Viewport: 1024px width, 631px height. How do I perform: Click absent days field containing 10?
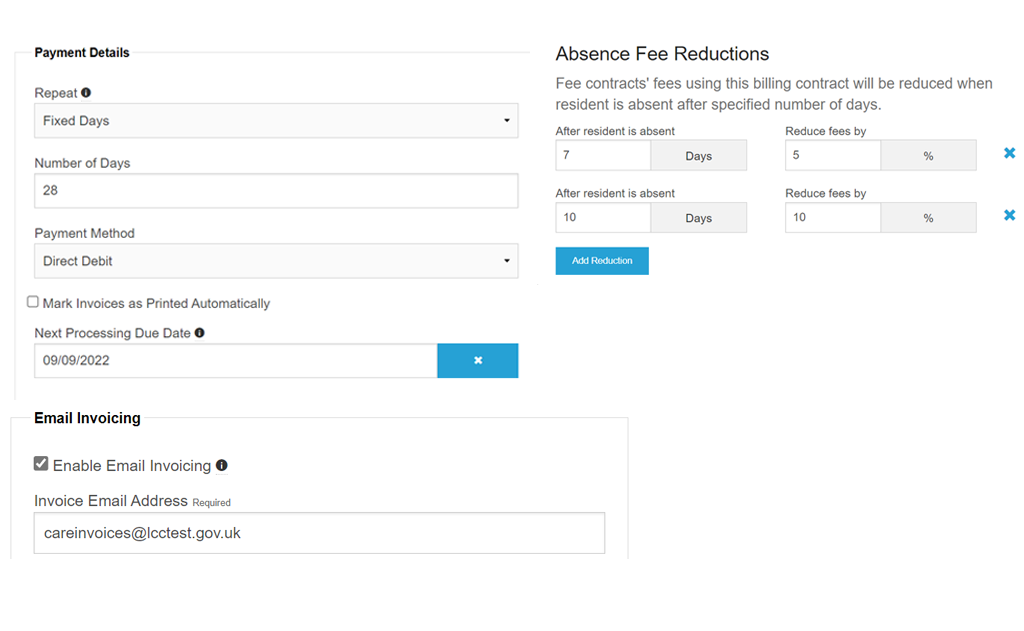coord(603,218)
